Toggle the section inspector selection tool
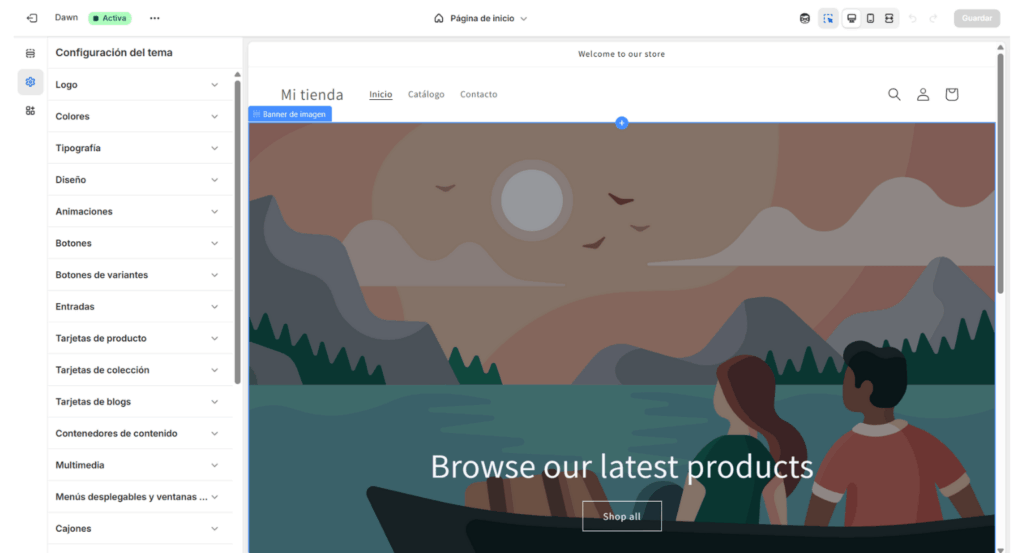This screenshot has width=1024, height=553. pyautogui.click(x=828, y=18)
